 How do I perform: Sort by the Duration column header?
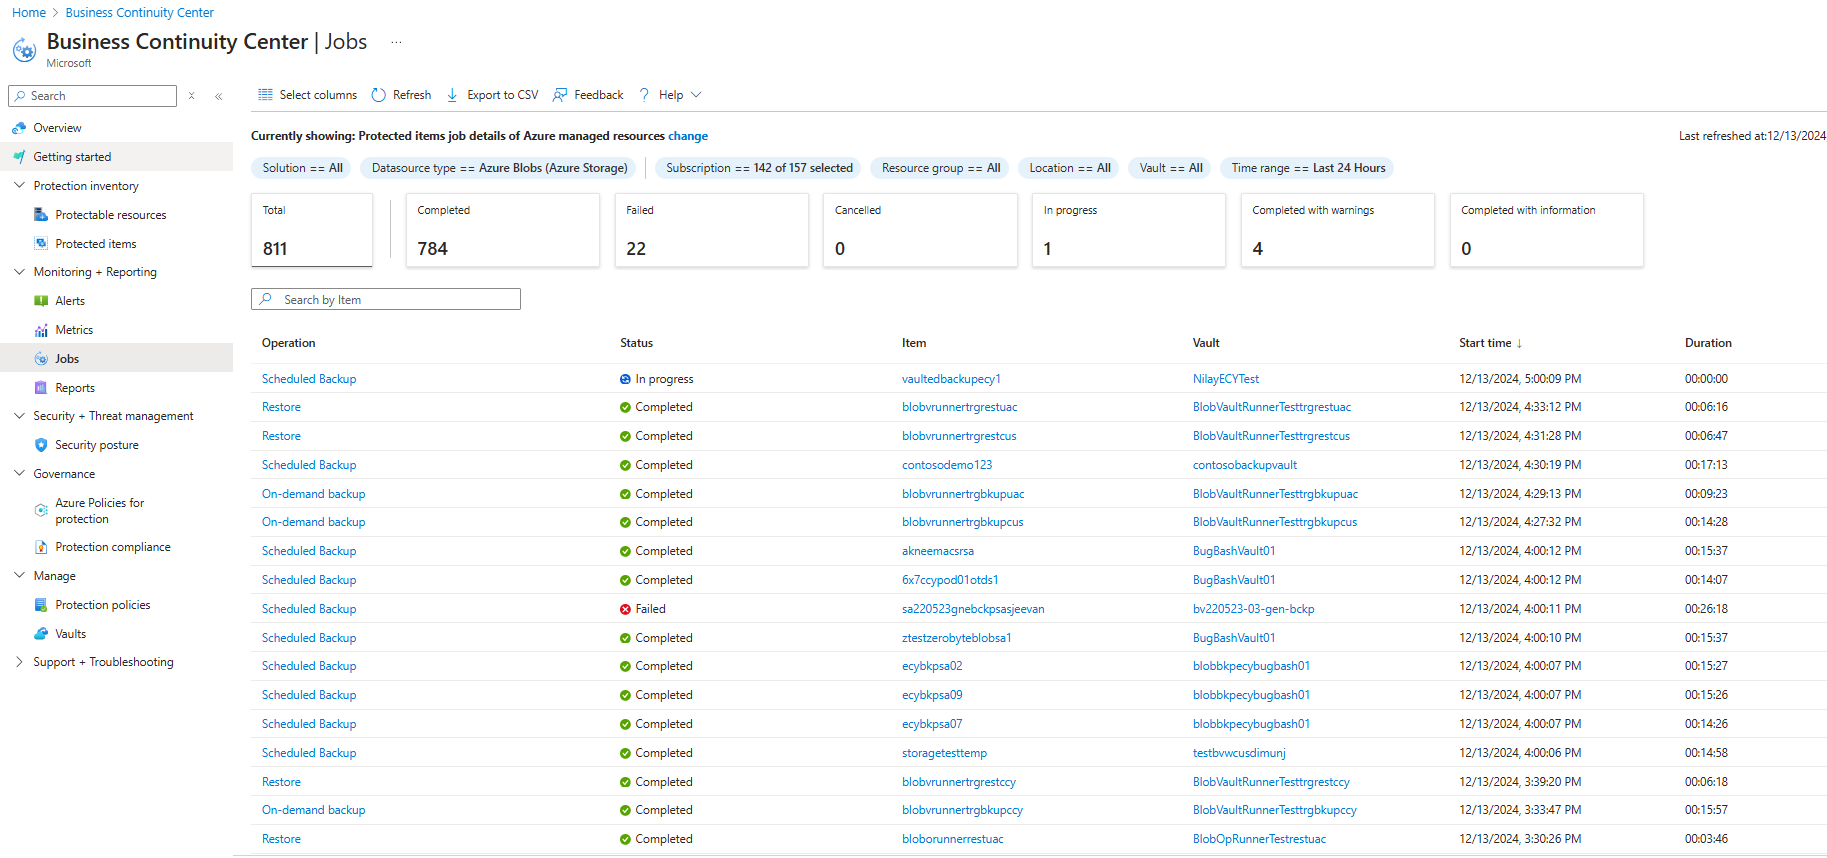pos(1708,343)
